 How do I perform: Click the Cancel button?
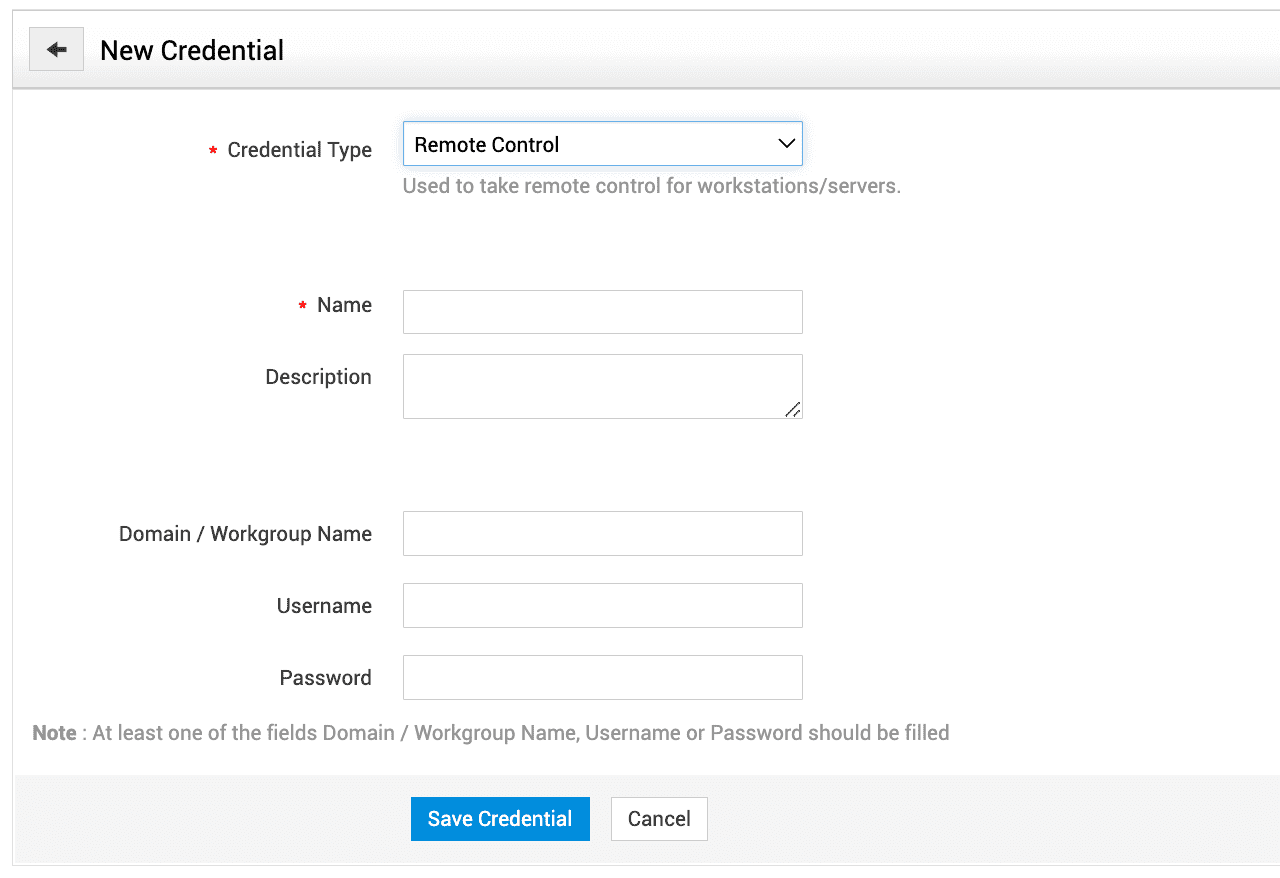point(659,819)
